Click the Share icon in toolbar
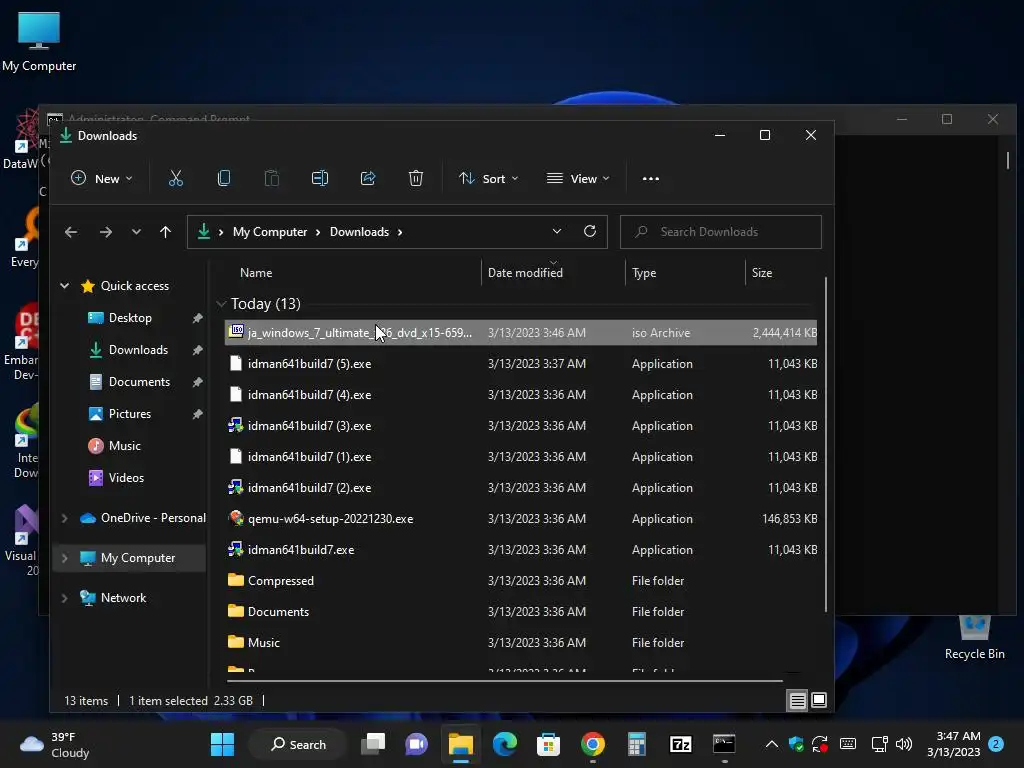 368,178
